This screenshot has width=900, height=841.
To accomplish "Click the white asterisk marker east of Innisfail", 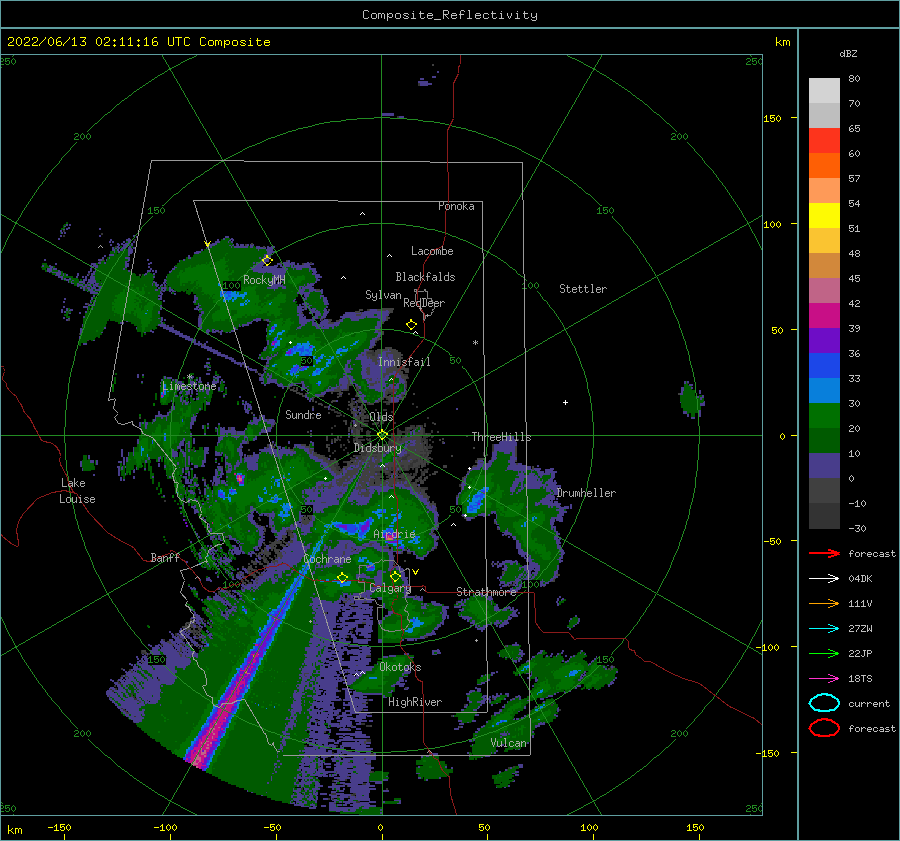I will pos(475,343).
